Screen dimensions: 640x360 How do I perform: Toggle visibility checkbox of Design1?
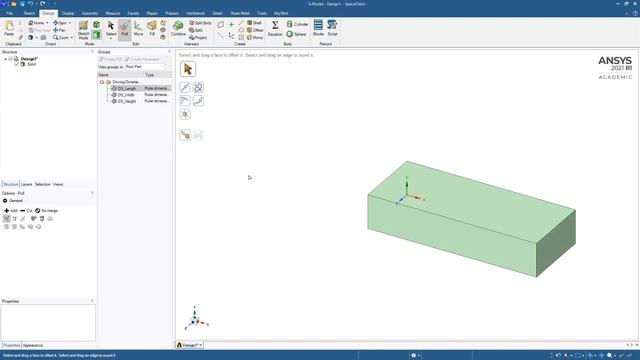pos(11,59)
